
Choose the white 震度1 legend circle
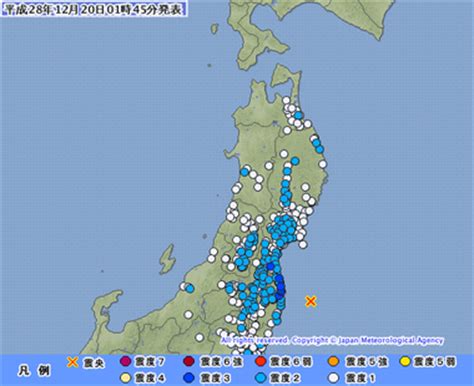coord(334,378)
